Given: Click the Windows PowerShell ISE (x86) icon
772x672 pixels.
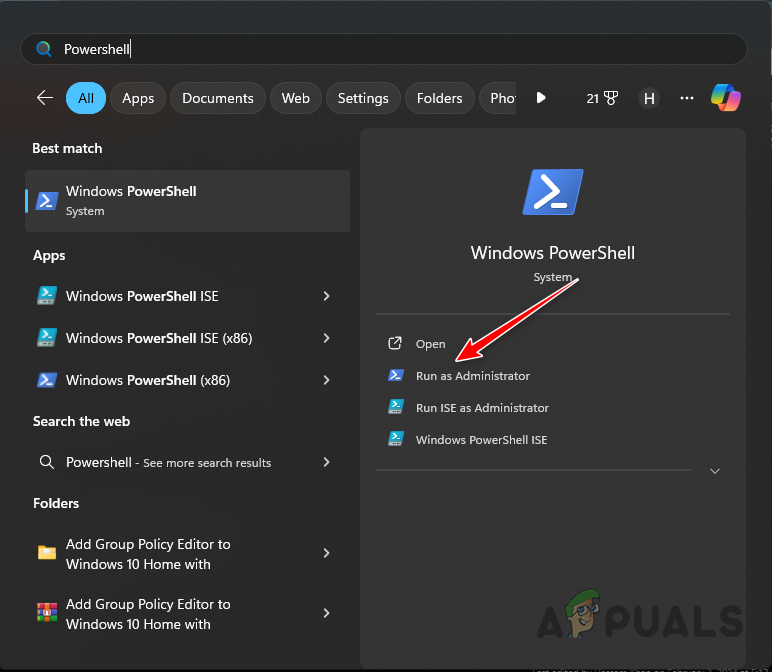Looking at the screenshot, I should click(x=47, y=338).
